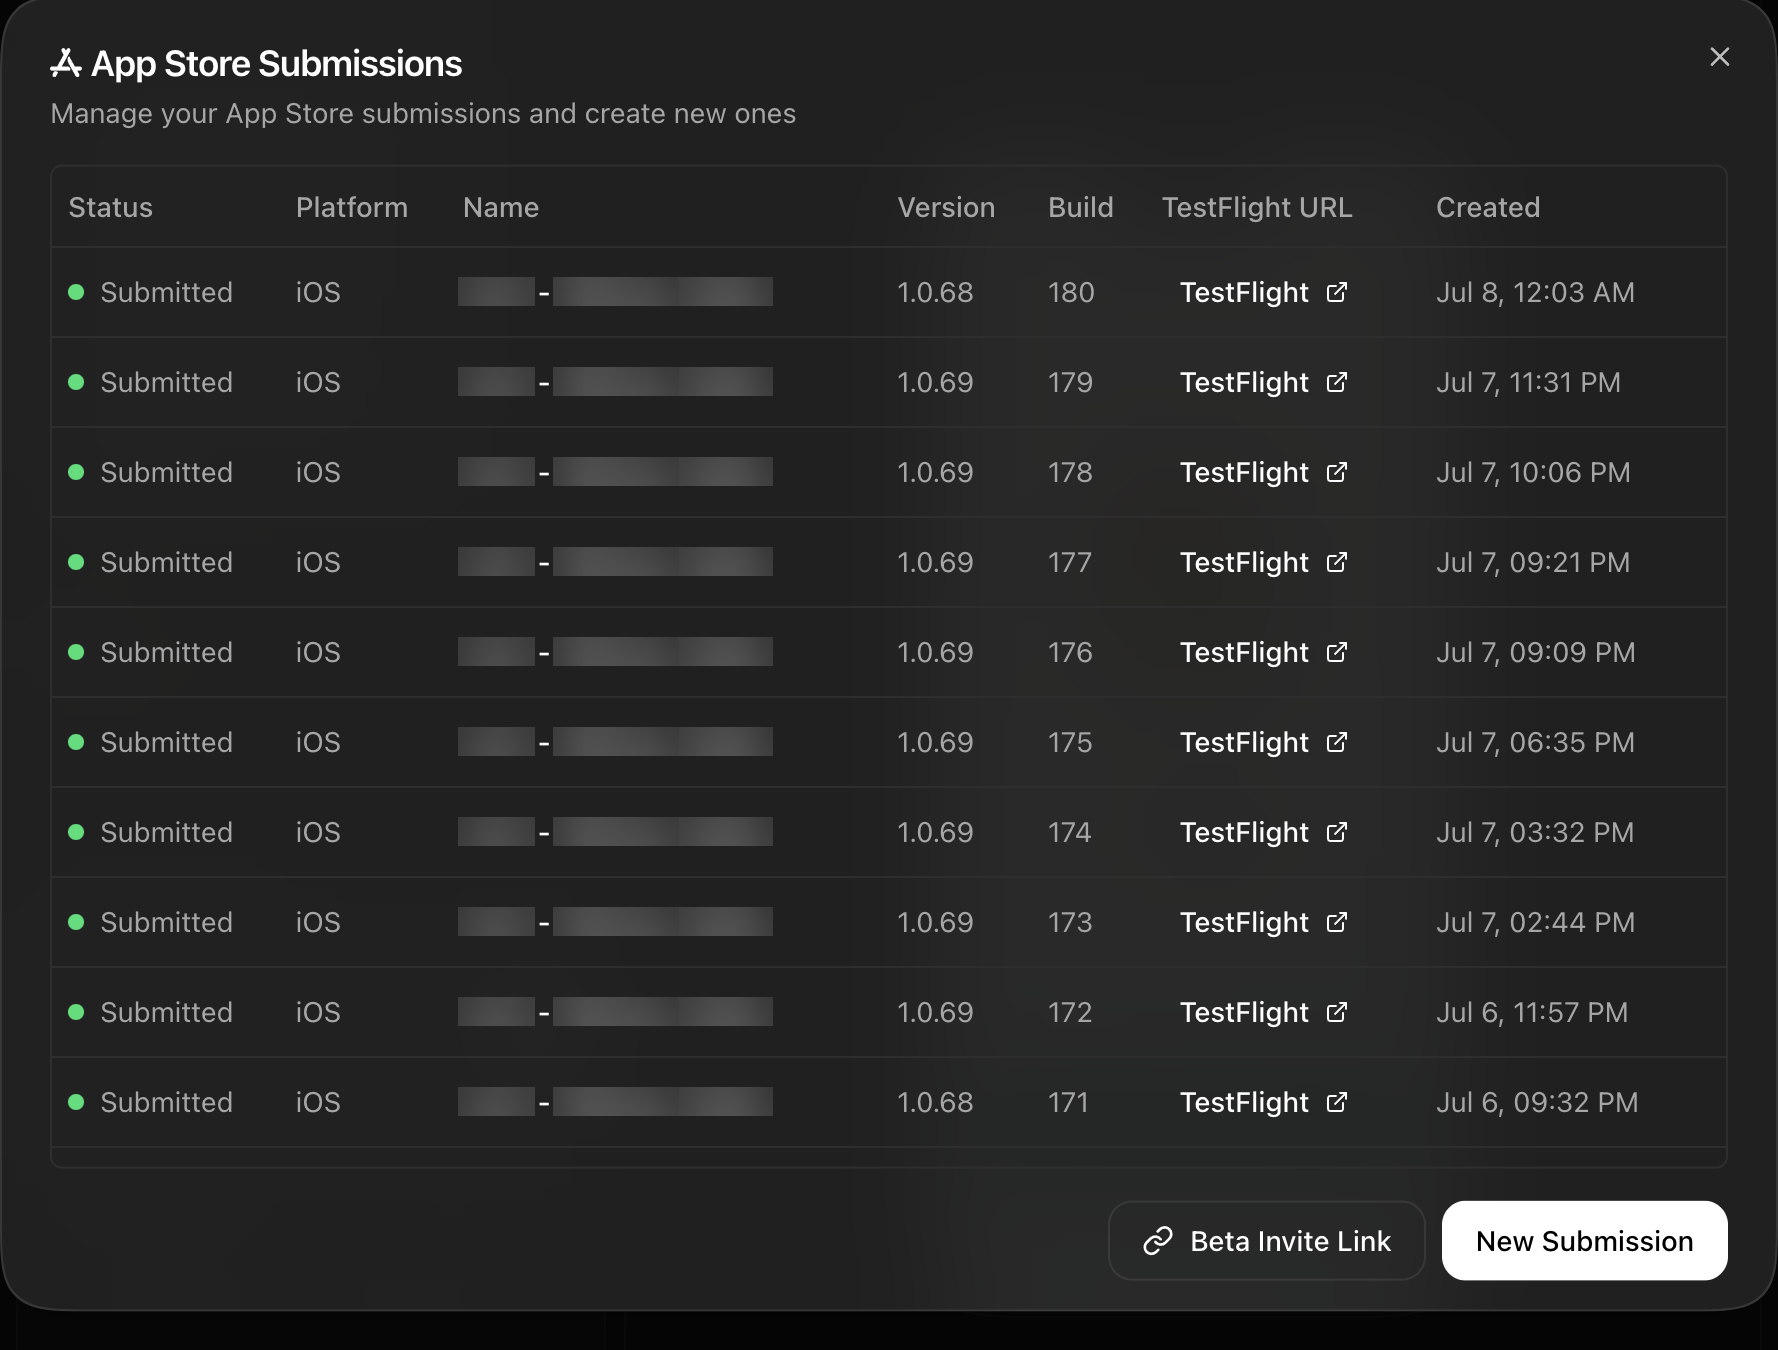
Task: Click build number 171 cell
Action: click(x=1068, y=1102)
